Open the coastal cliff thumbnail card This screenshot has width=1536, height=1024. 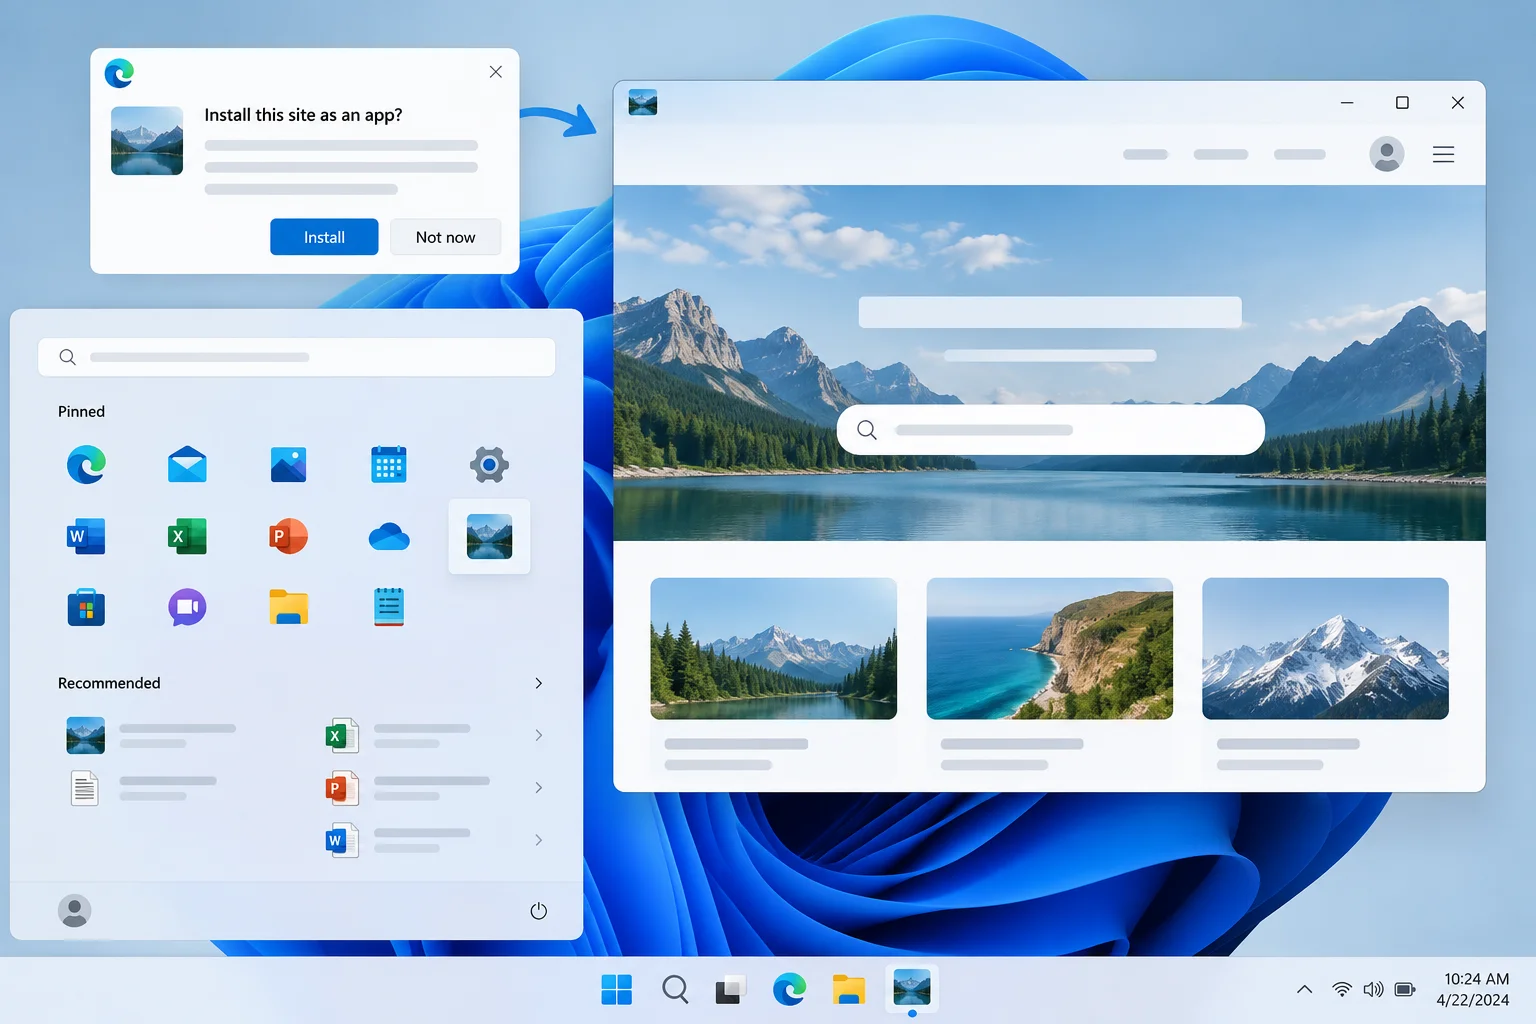[x=1049, y=648]
